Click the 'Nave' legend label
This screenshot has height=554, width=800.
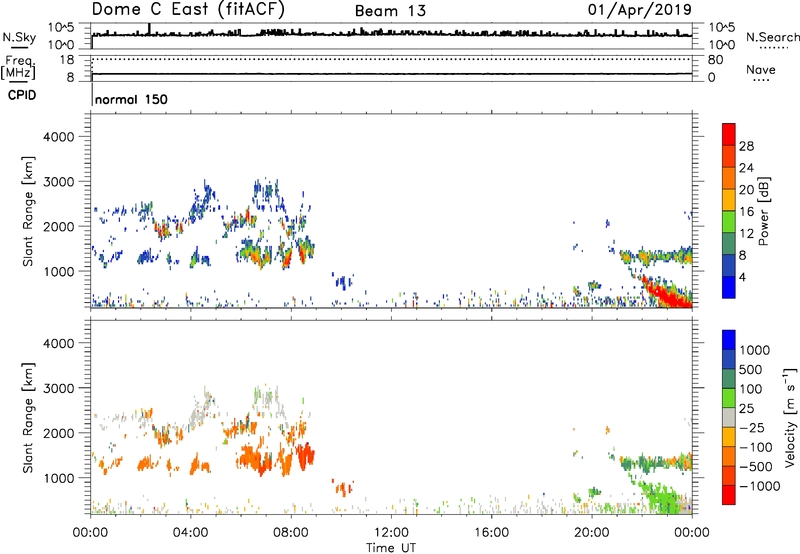[761, 69]
